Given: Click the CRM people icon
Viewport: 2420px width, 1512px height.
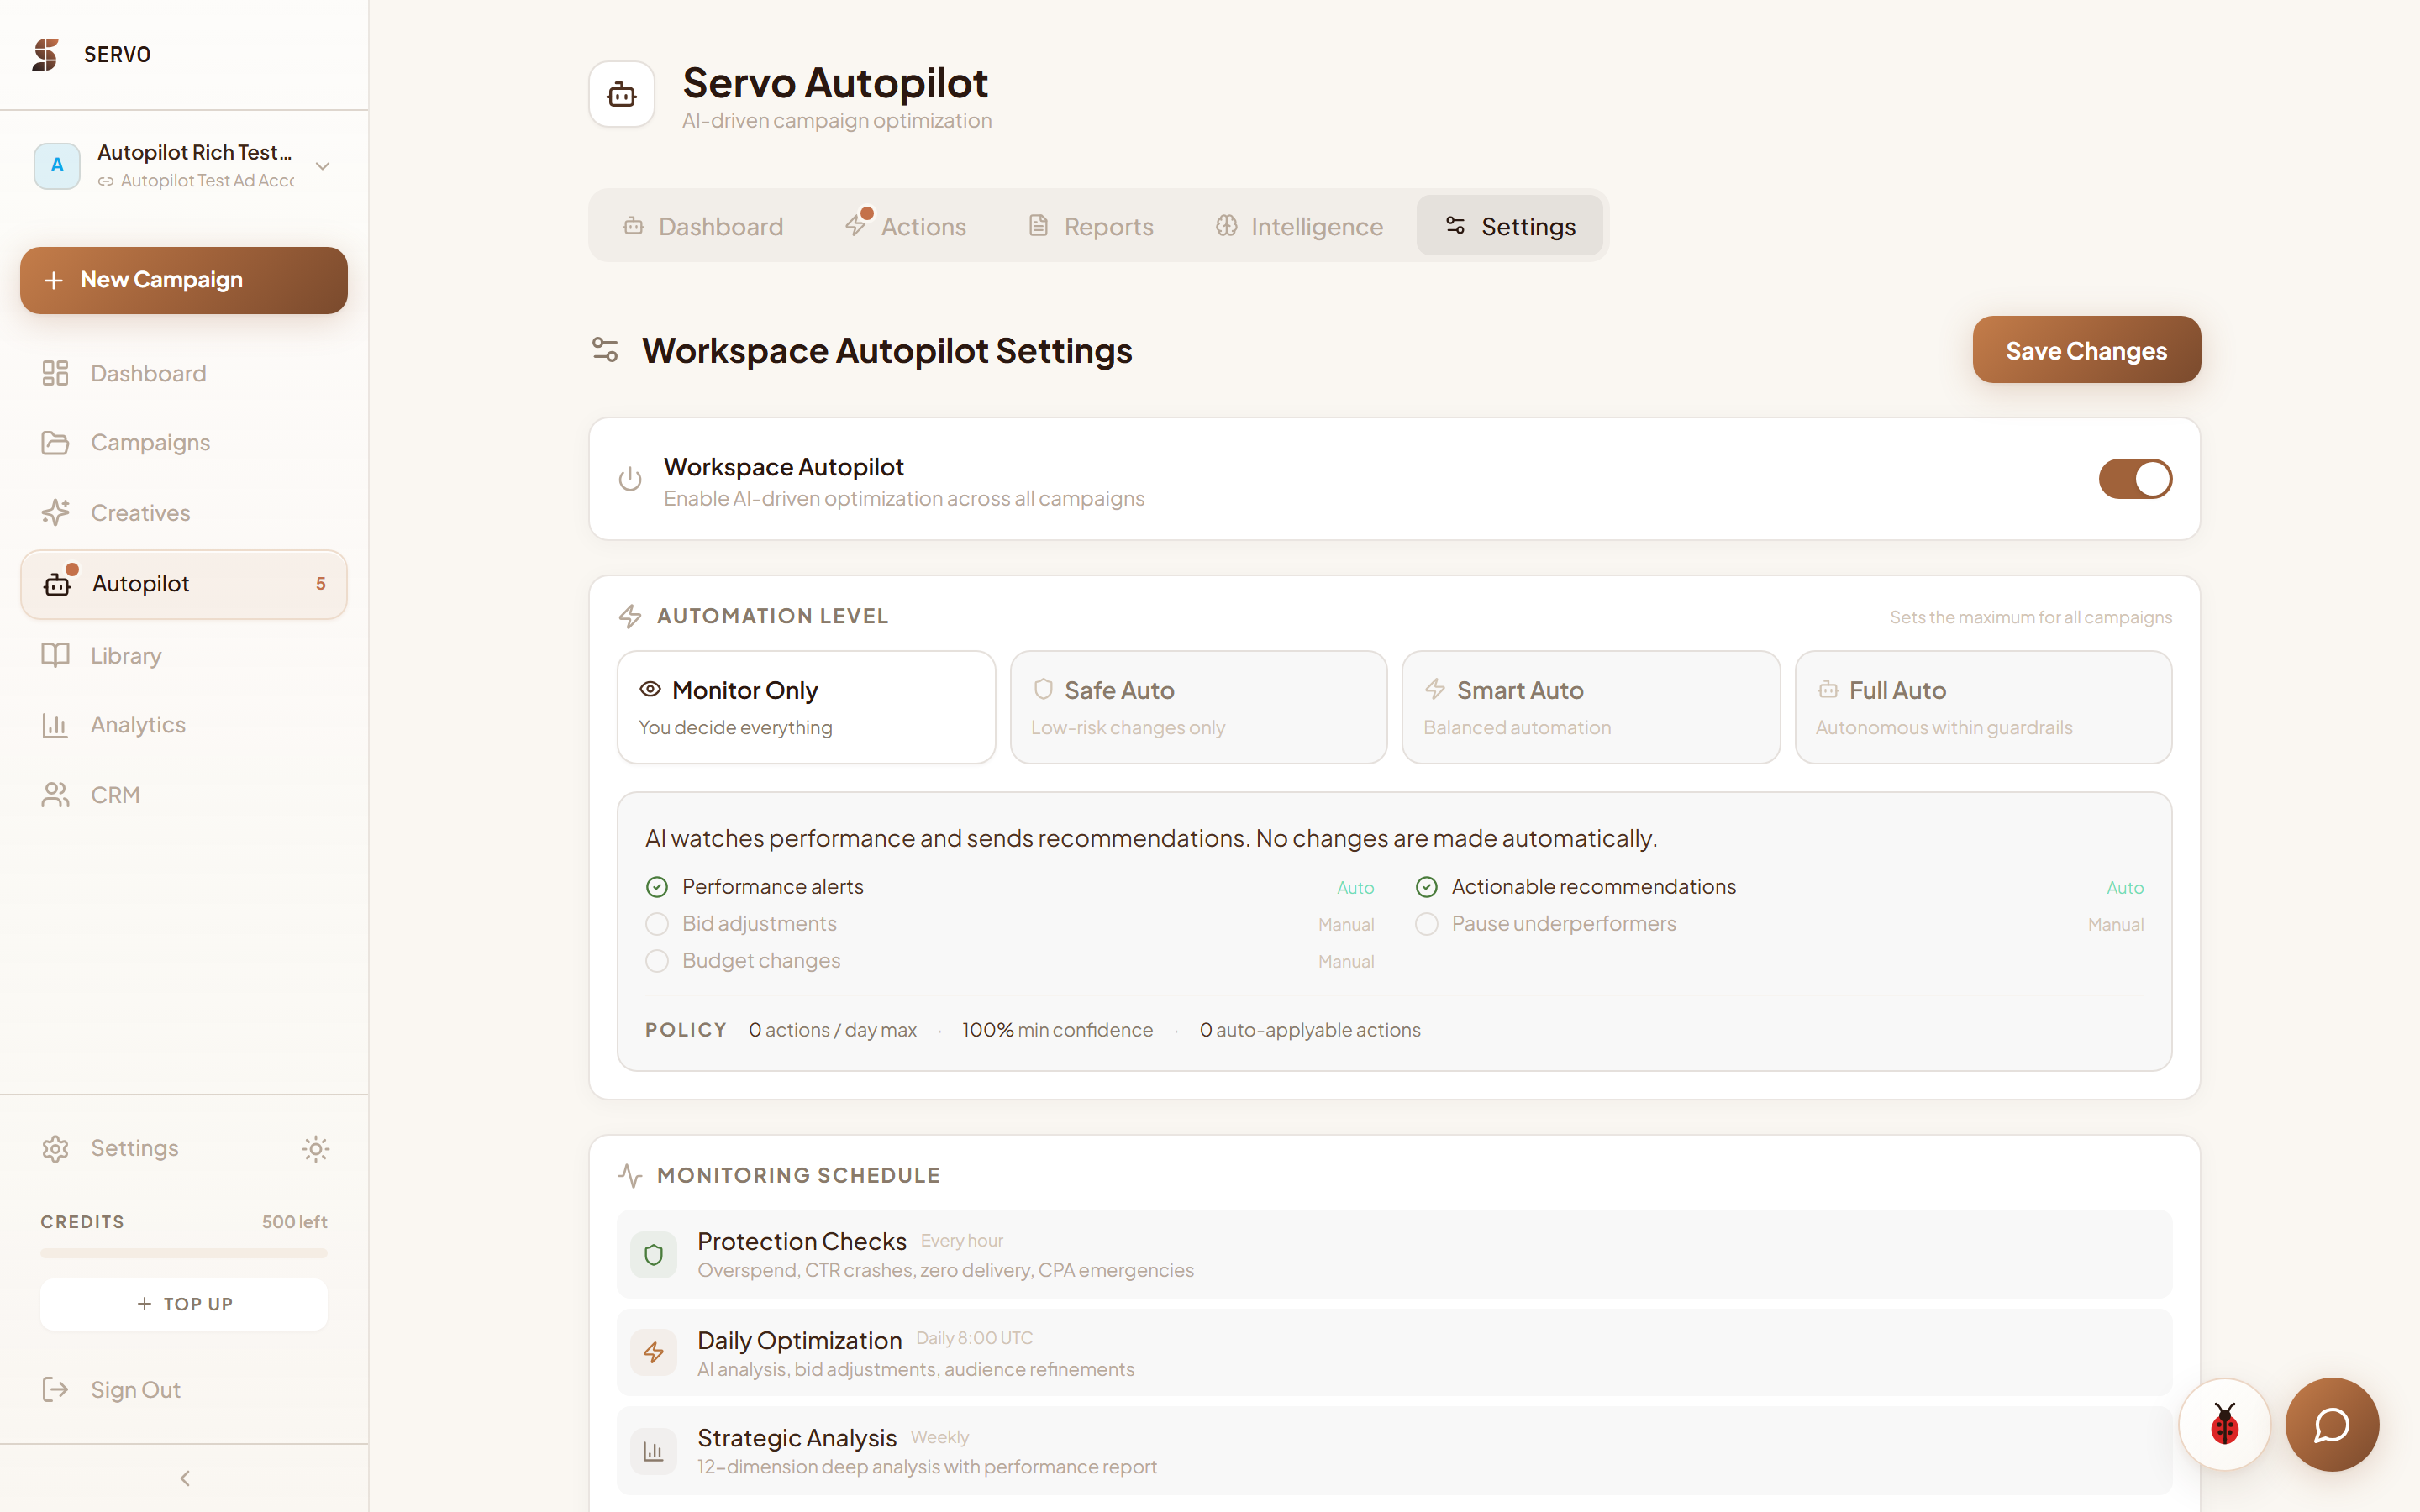Looking at the screenshot, I should pyautogui.click(x=55, y=794).
